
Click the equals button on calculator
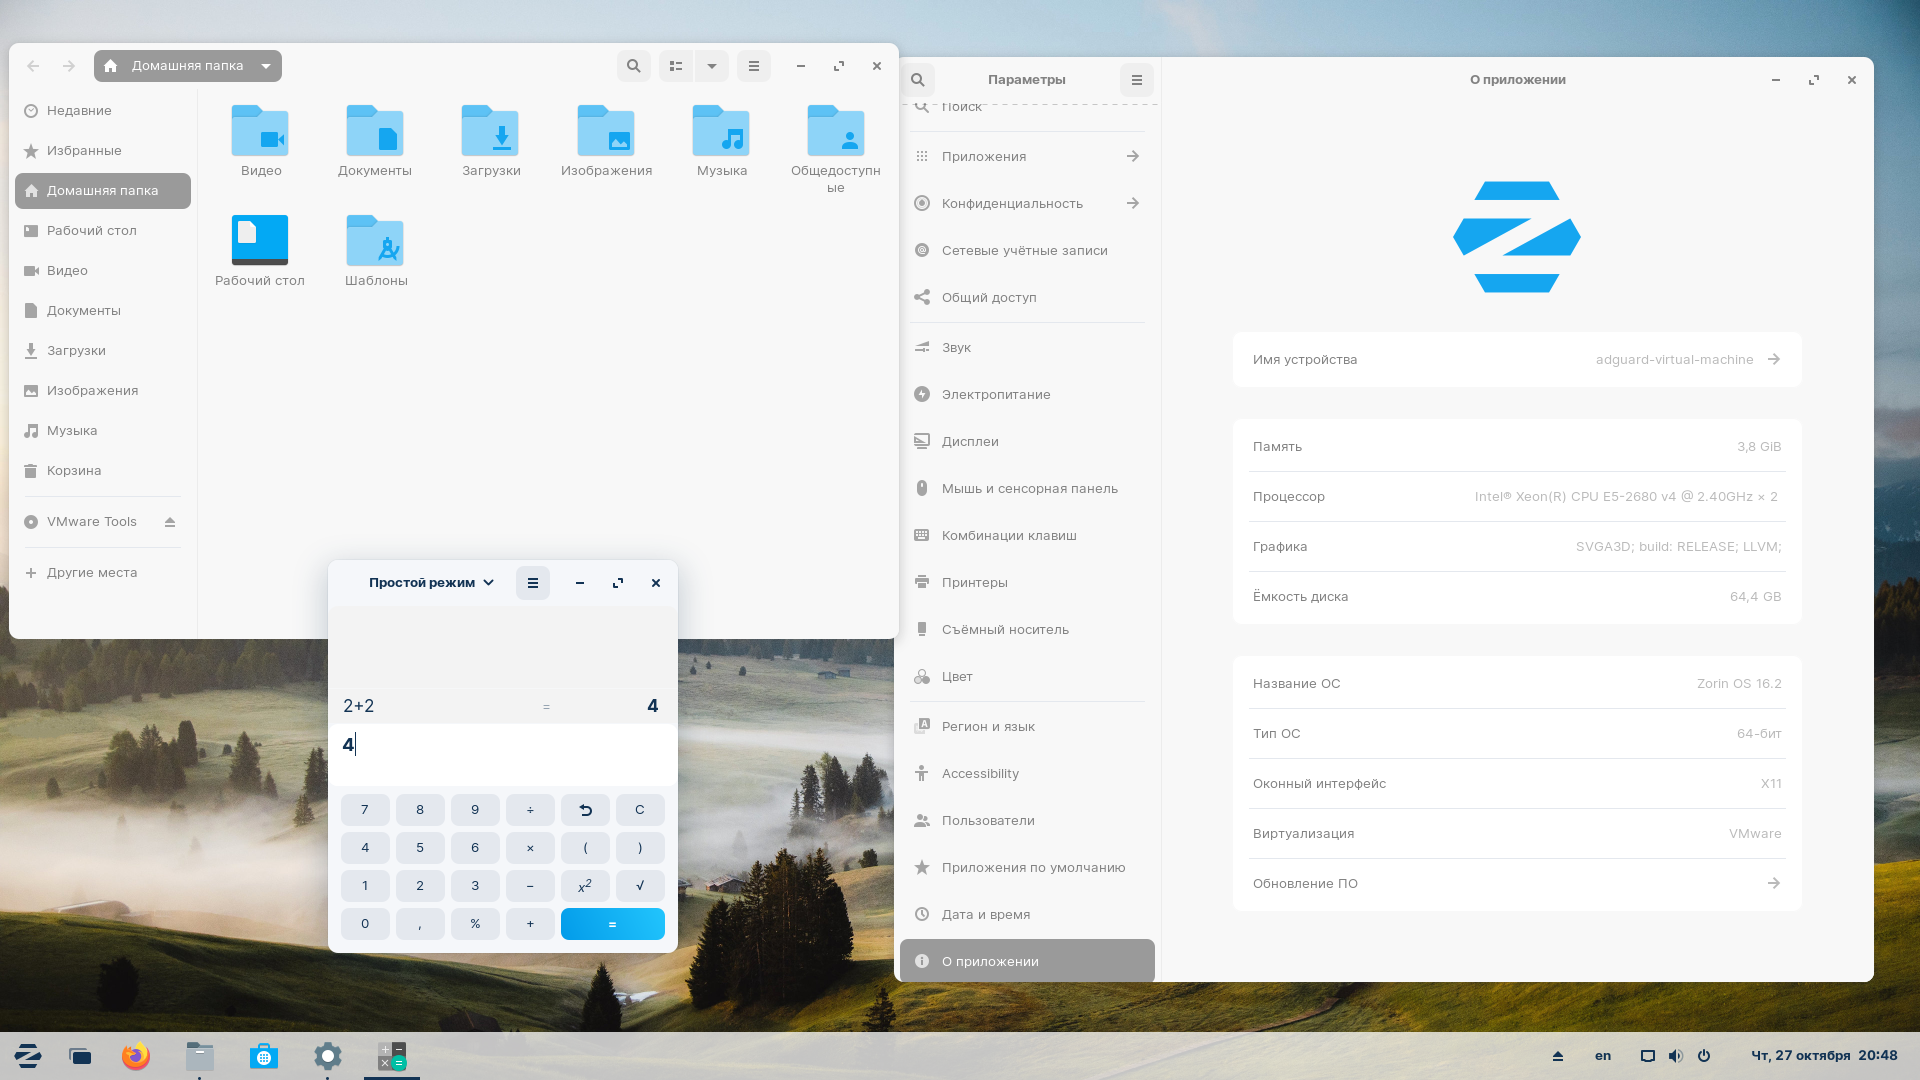(612, 923)
